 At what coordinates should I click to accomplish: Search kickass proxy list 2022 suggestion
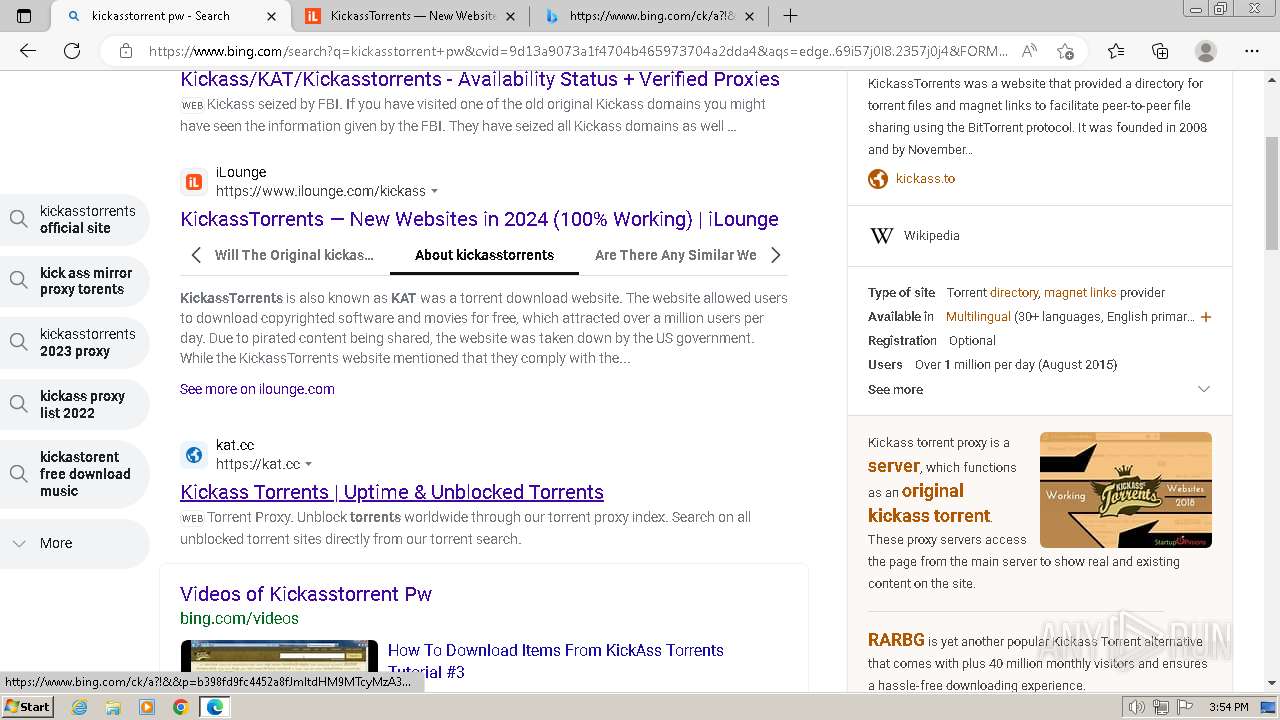click(x=74, y=404)
